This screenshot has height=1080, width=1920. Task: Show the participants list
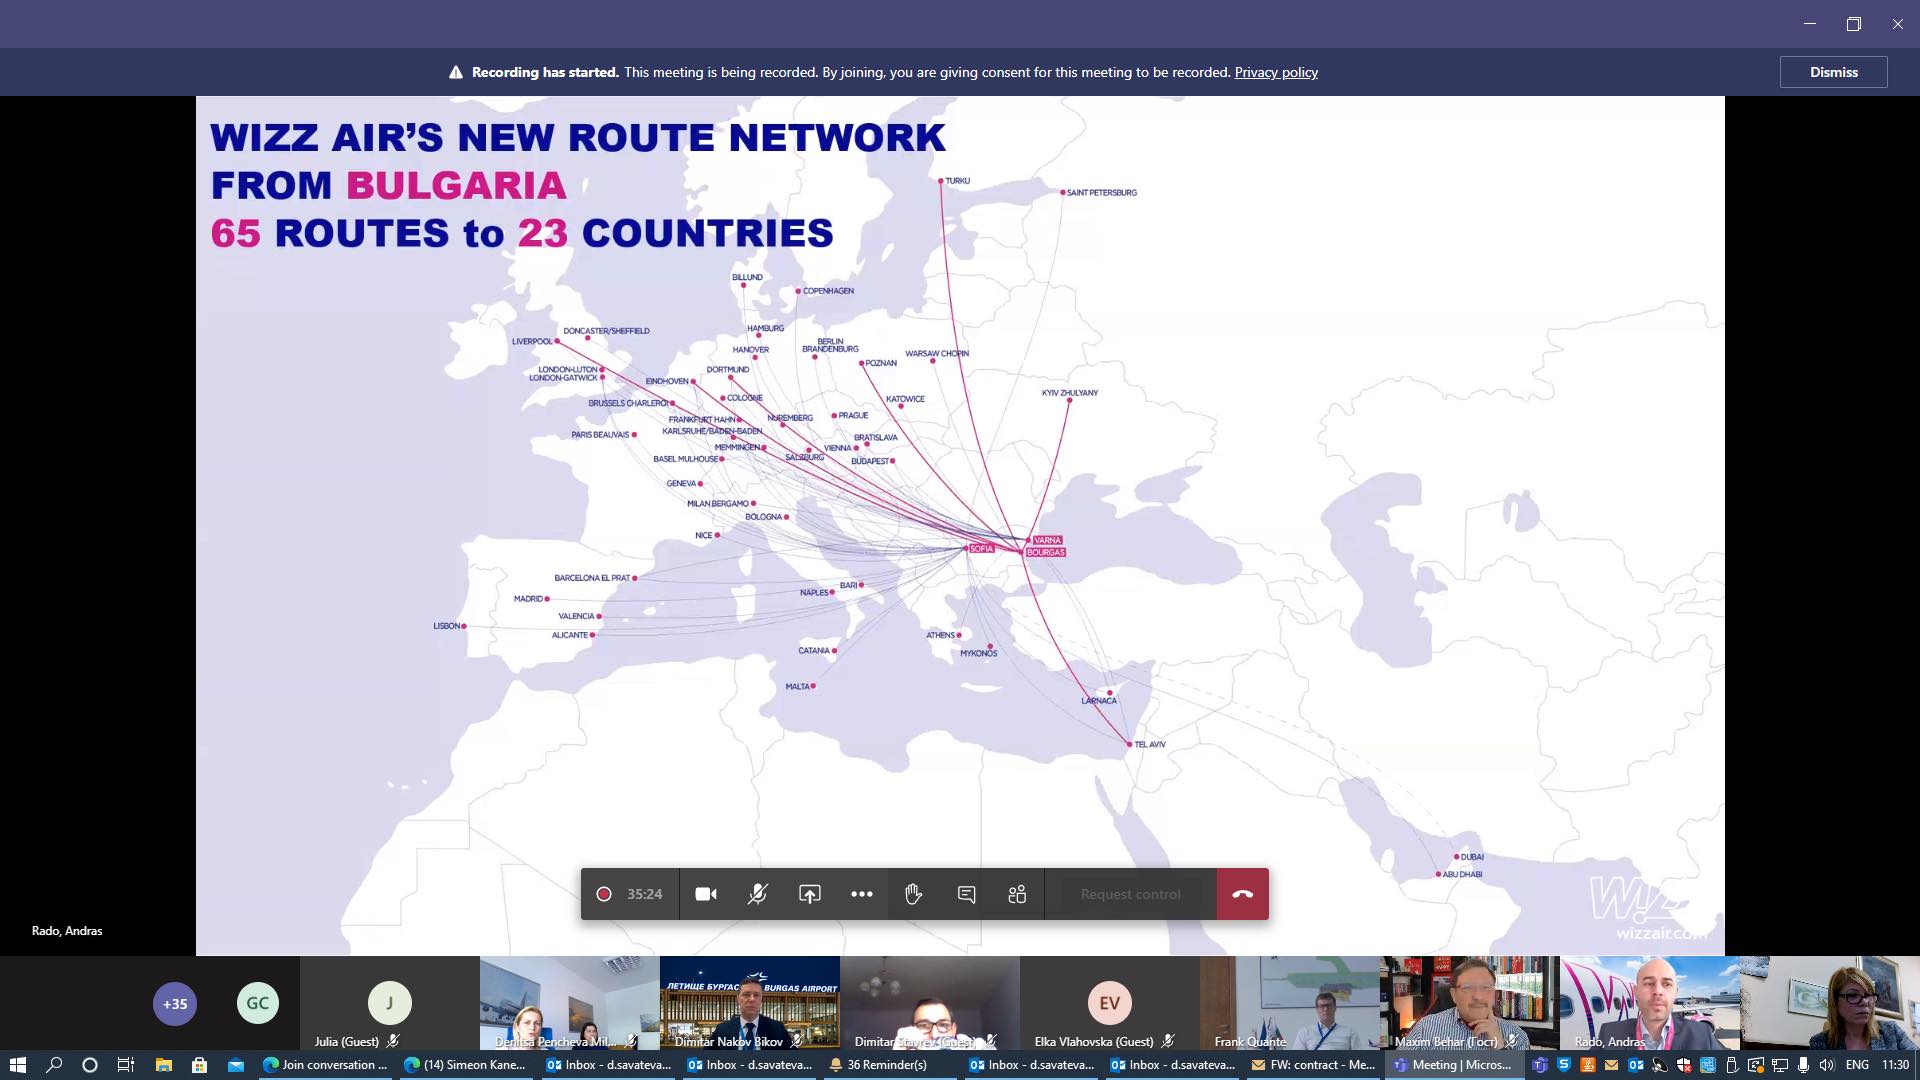coord(1018,894)
